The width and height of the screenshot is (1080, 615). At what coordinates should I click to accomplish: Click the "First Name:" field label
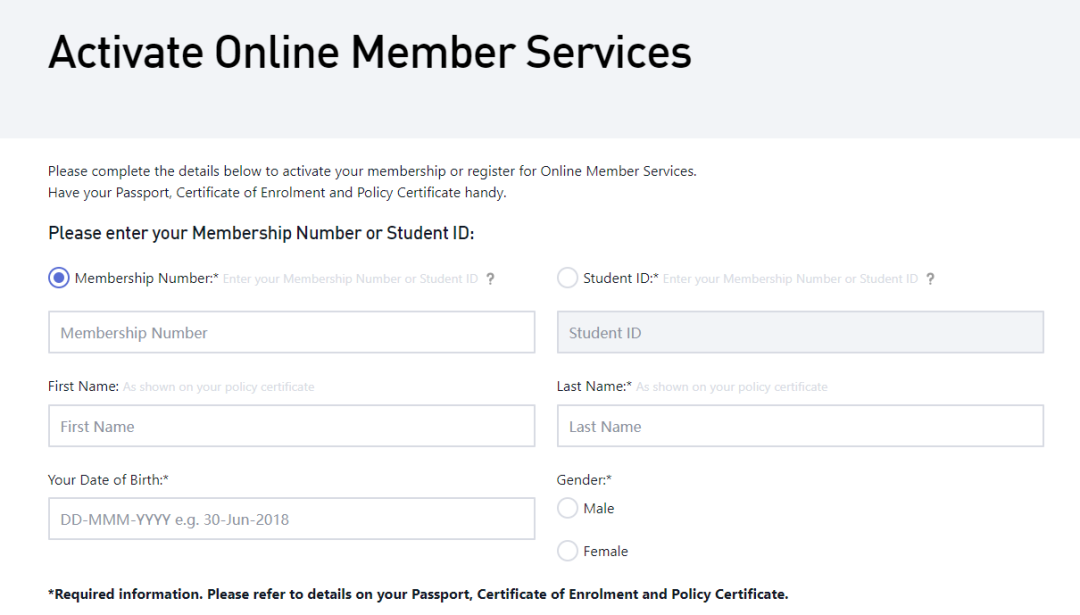pos(83,386)
